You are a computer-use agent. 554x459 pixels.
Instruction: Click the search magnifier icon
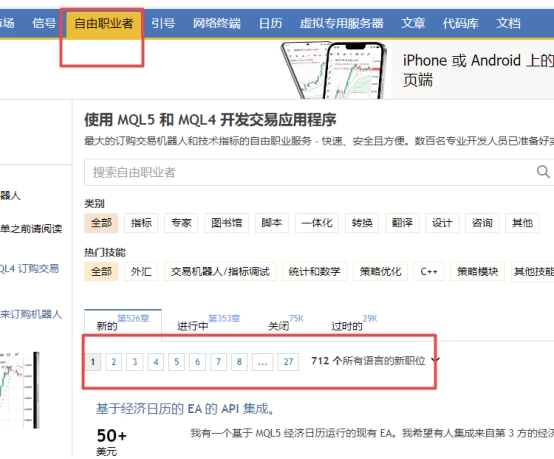(543, 172)
